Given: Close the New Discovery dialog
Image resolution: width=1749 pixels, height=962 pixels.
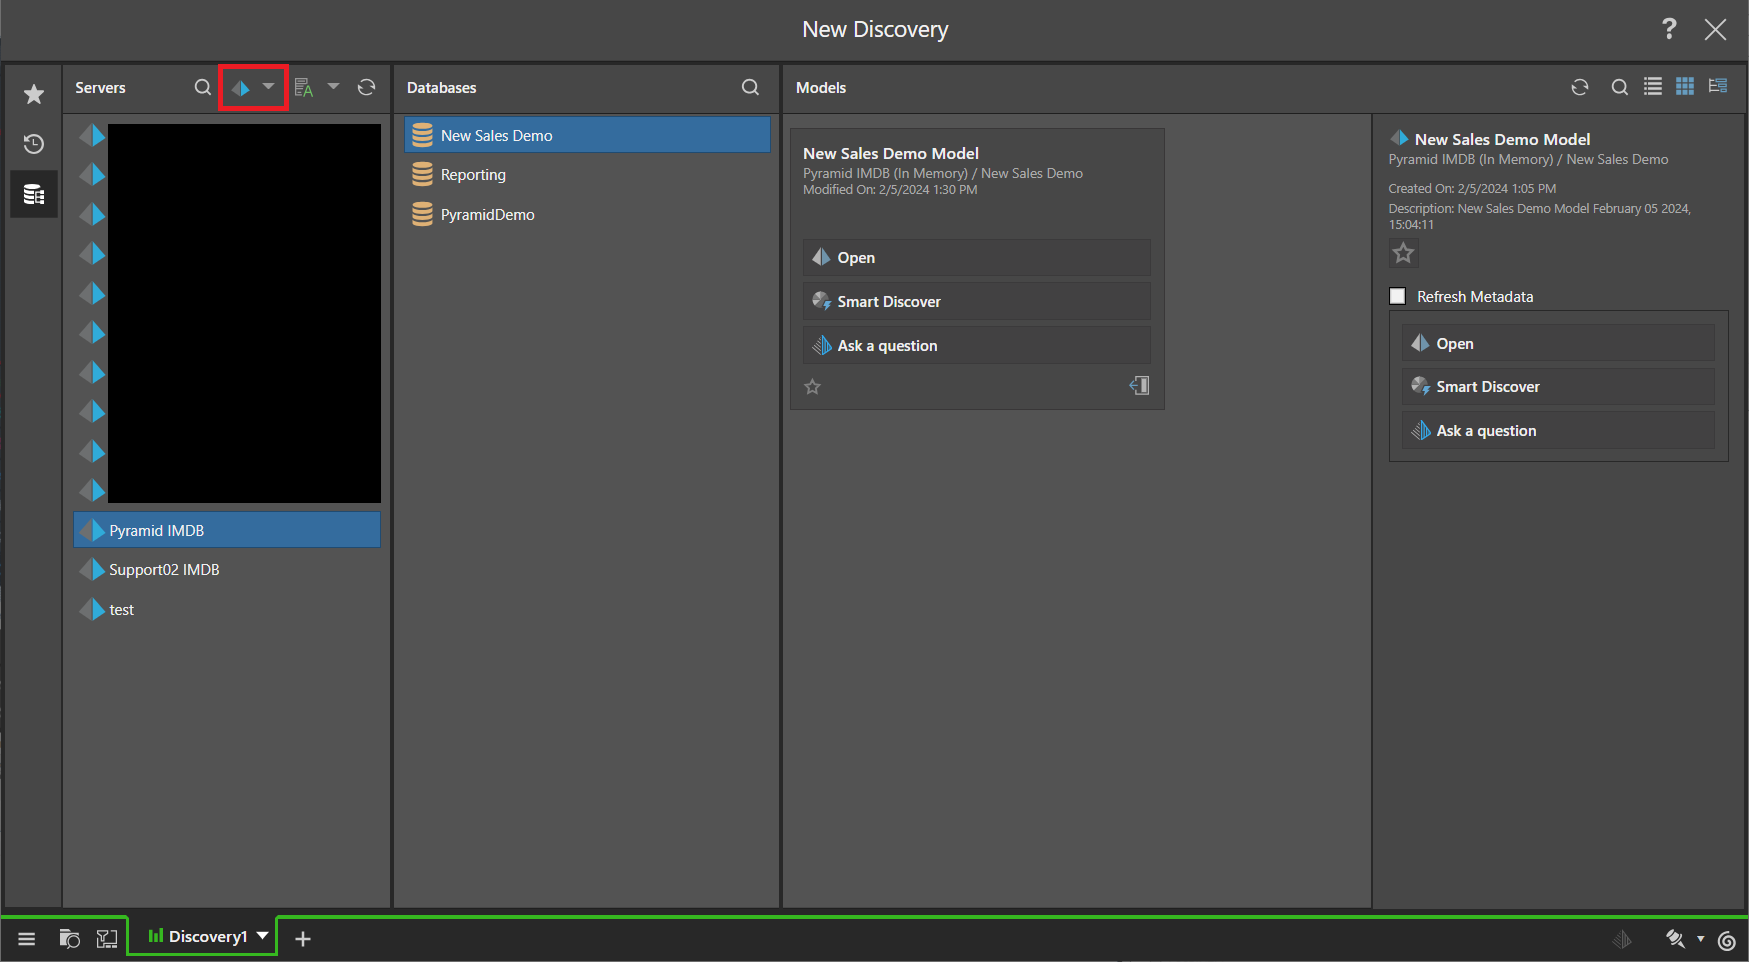Looking at the screenshot, I should point(1715,30).
